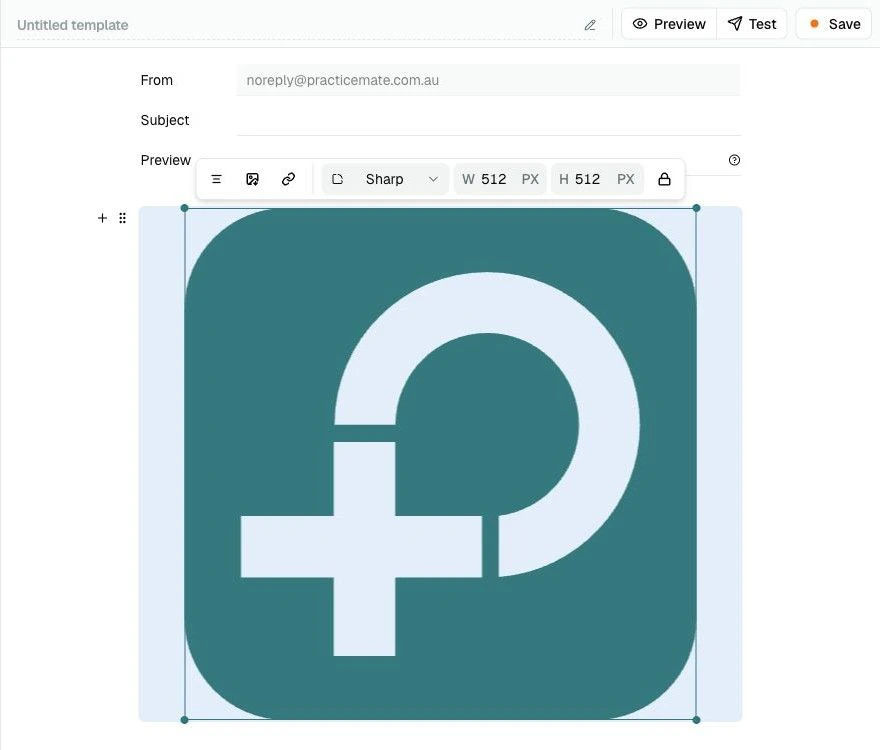Toggle the aspect ratio lock
Image resolution: width=880 pixels, height=750 pixels.
[664, 179]
